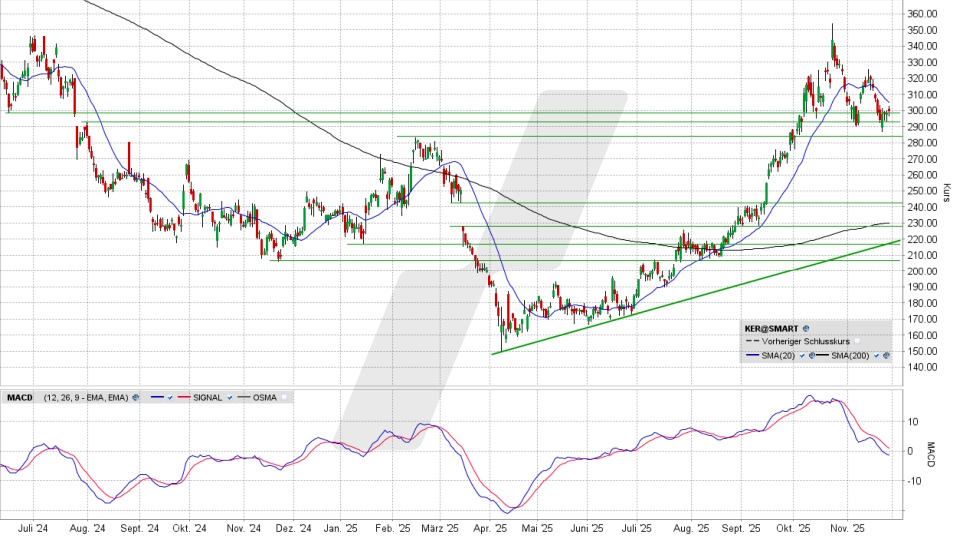The height and width of the screenshot is (540, 960).
Task: Click the black SMA(200) legend line swatch
Action: tap(822, 355)
